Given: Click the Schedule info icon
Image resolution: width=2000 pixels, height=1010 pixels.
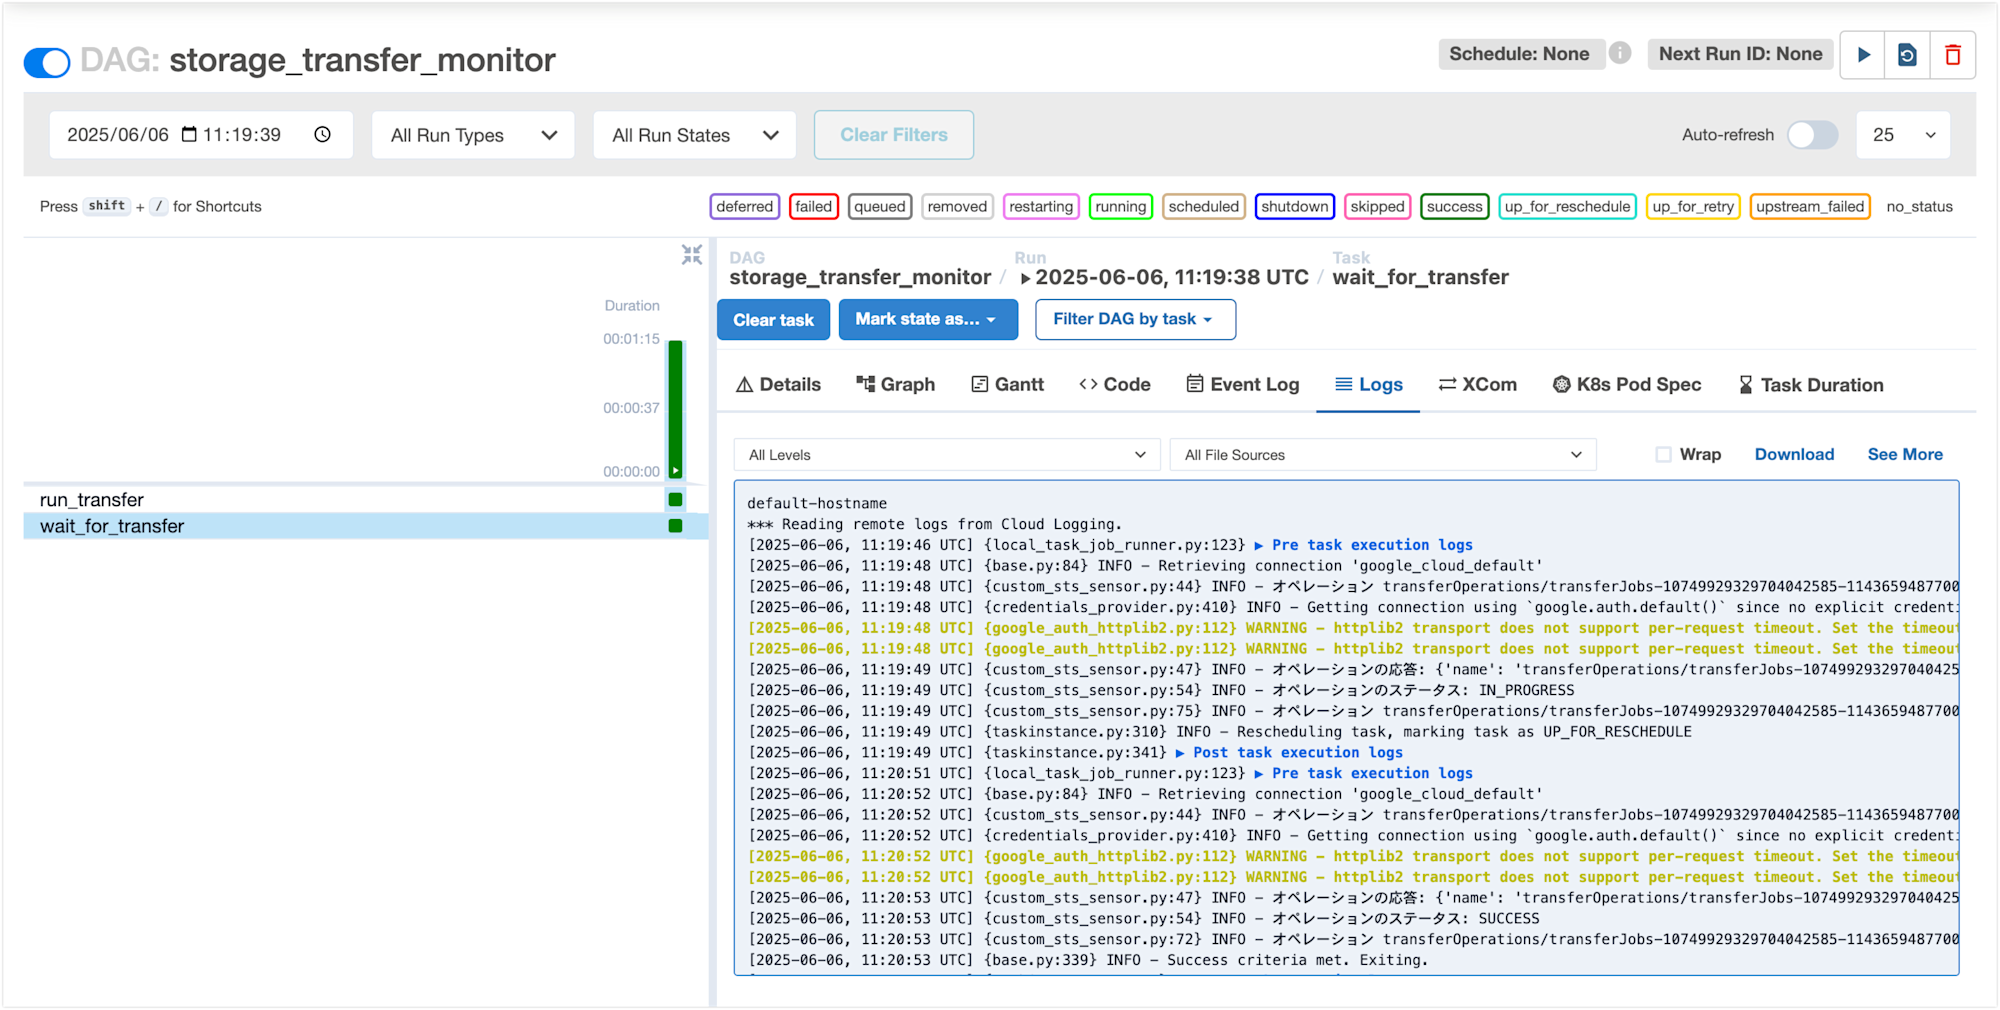Looking at the screenshot, I should click(x=1620, y=53).
